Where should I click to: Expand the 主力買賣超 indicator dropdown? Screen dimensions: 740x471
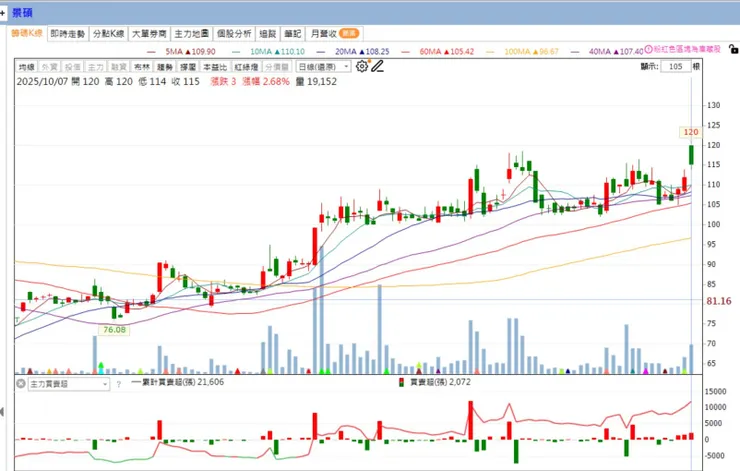click(x=69, y=384)
